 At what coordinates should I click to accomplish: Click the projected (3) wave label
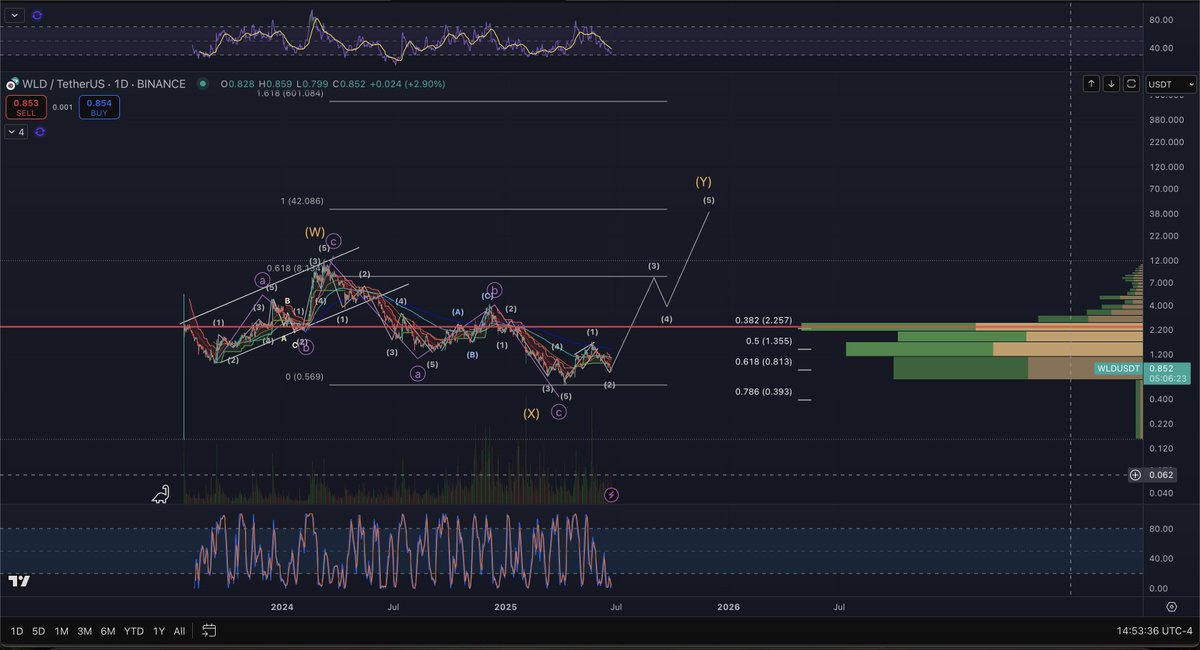654,266
